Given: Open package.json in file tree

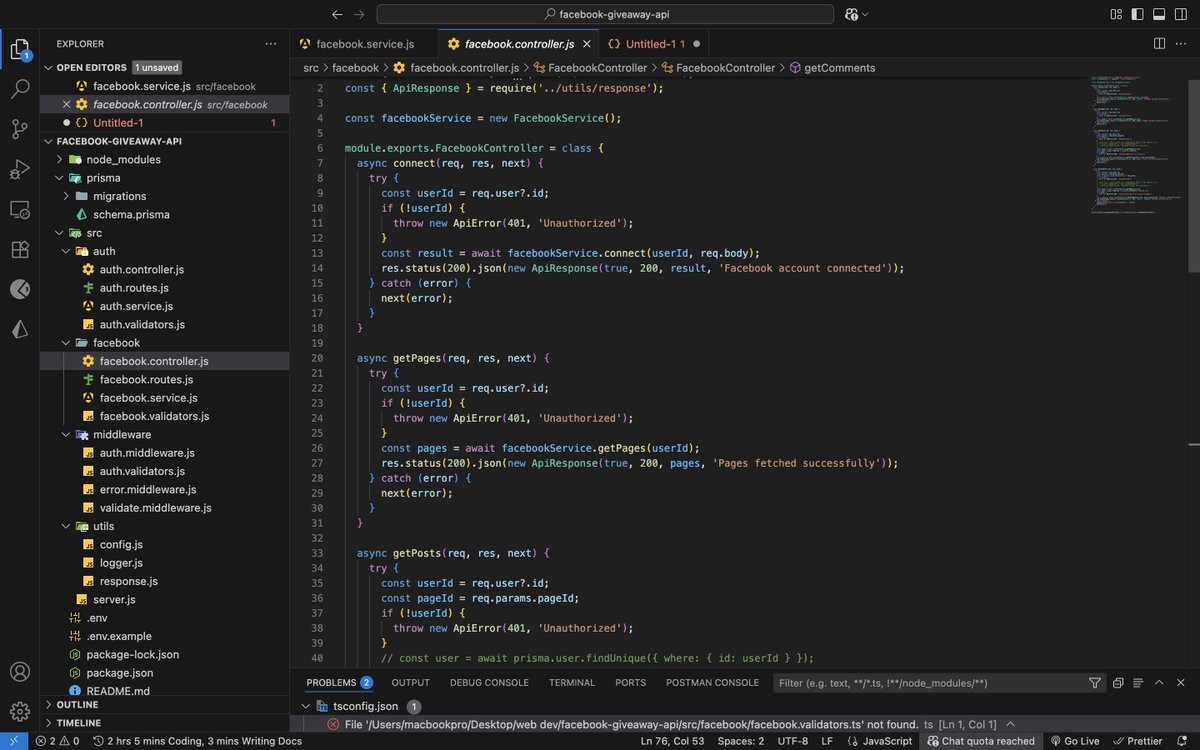Looking at the screenshot, I should (120, 673).
